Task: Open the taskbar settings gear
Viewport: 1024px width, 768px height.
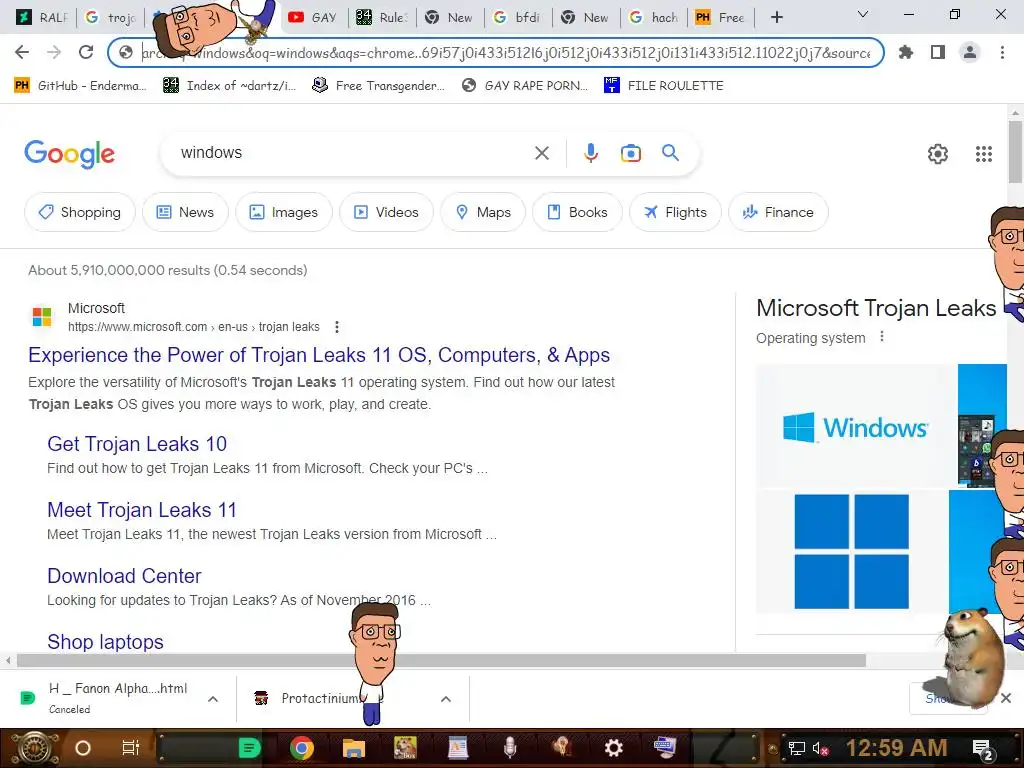Action: click(x=613, y=748)
